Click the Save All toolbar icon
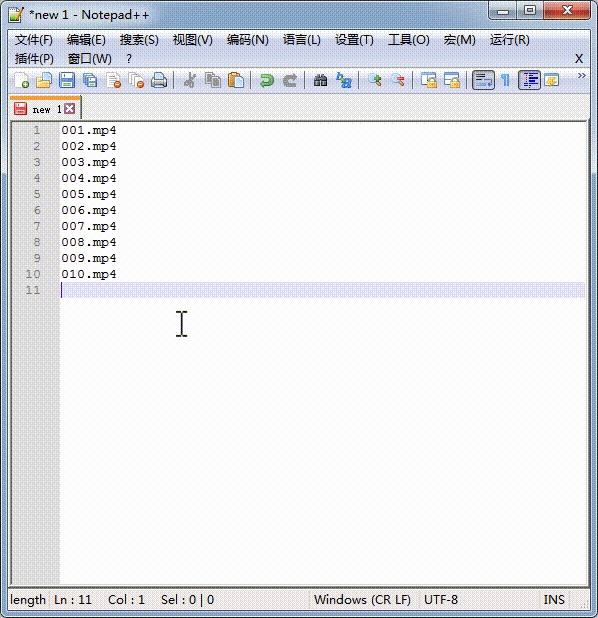This screenshot has width=598, height=618. pos(90,80)
